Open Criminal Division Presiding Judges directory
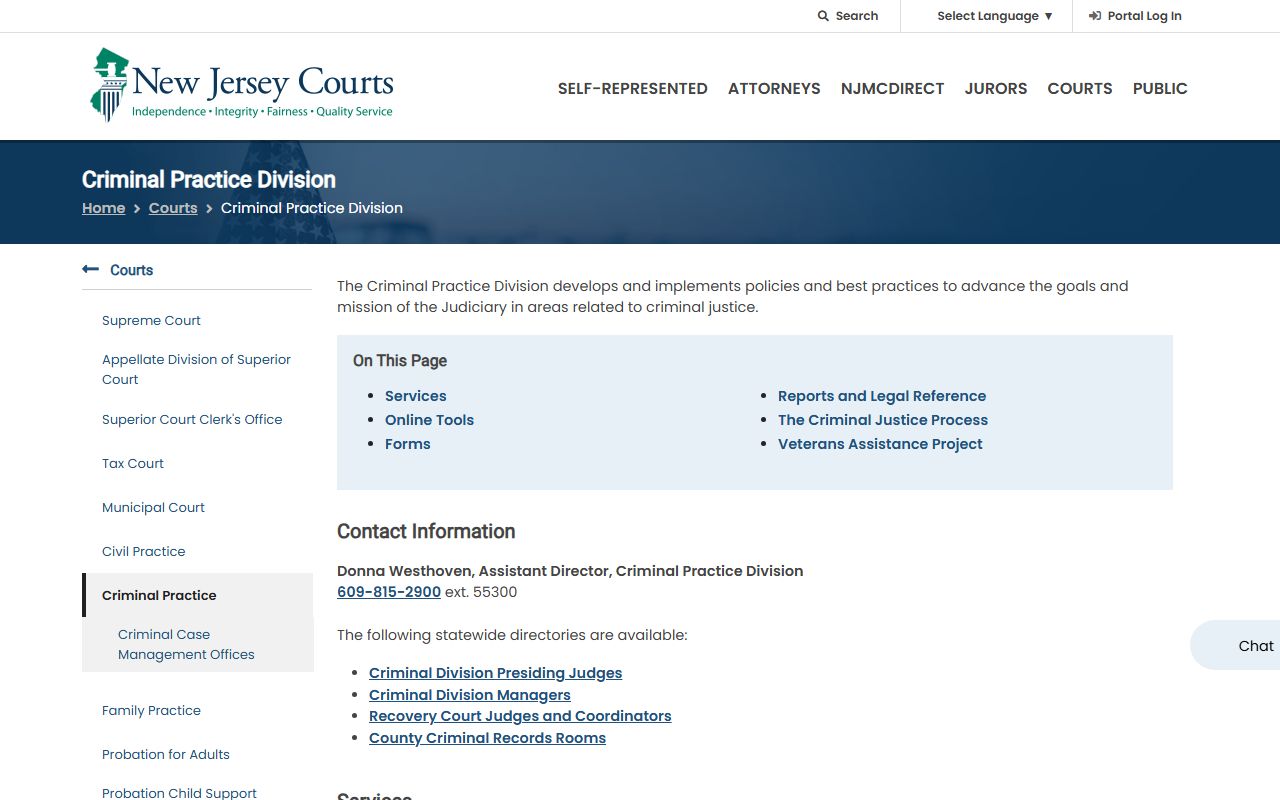The width and height of the screenshot is (1280, 800). [x=495, y=673]
